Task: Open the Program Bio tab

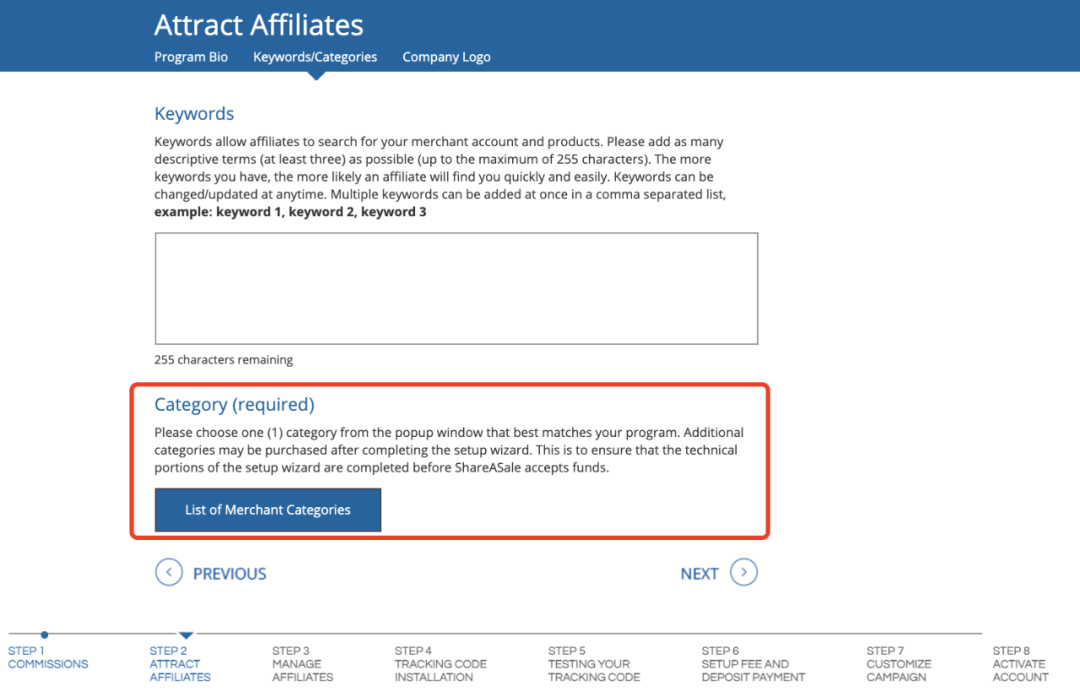Action: [191, 57]
